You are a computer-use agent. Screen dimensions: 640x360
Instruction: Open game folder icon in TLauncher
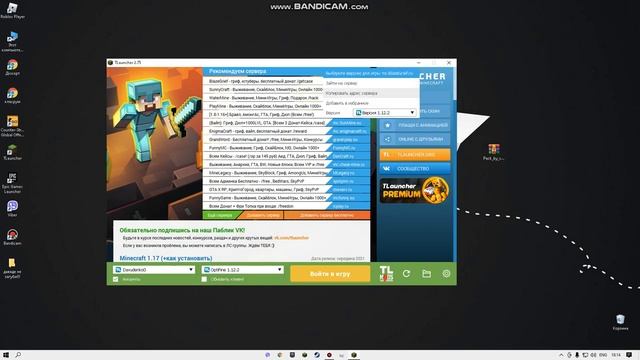[x=426, y=273]
